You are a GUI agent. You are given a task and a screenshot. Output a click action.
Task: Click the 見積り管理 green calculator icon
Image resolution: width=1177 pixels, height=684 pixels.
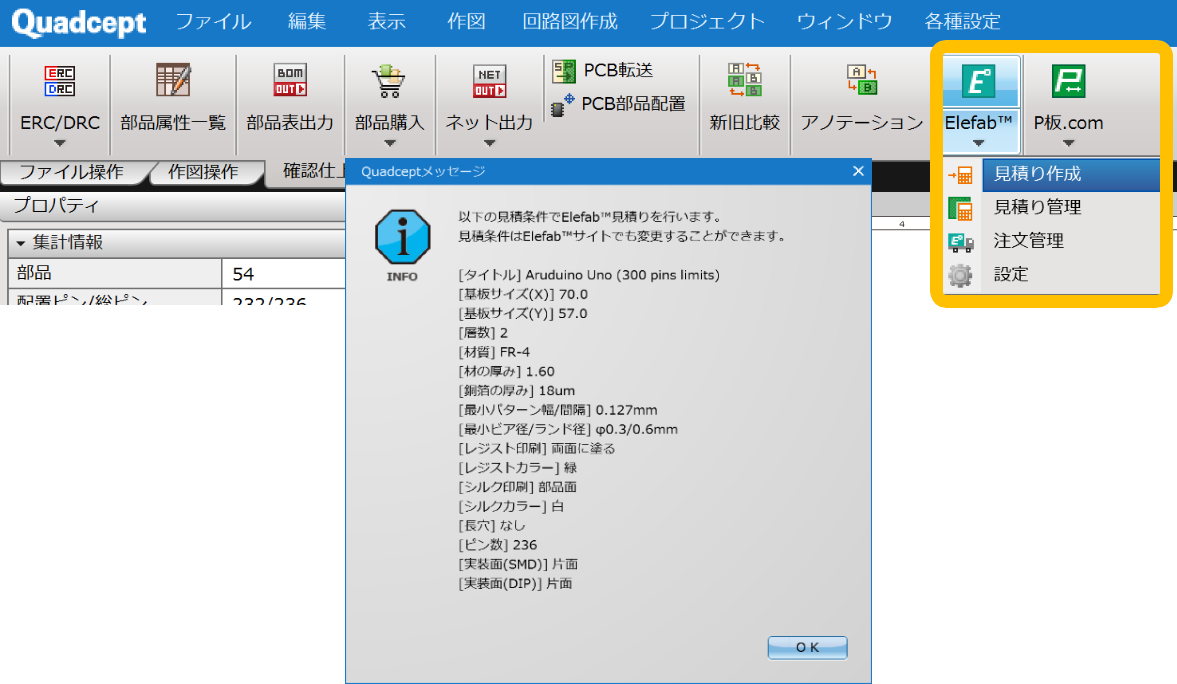[x=960, y=208]
